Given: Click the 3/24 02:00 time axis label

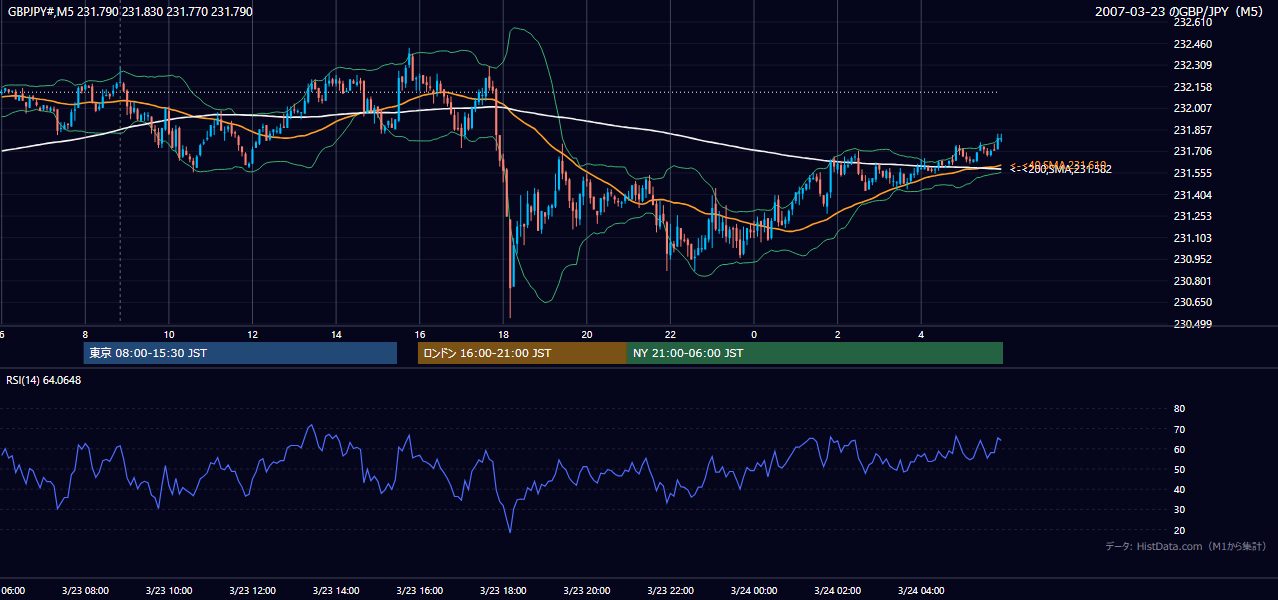Looking at the screenshot, I should pyautogui.click(x=837, y=591).
